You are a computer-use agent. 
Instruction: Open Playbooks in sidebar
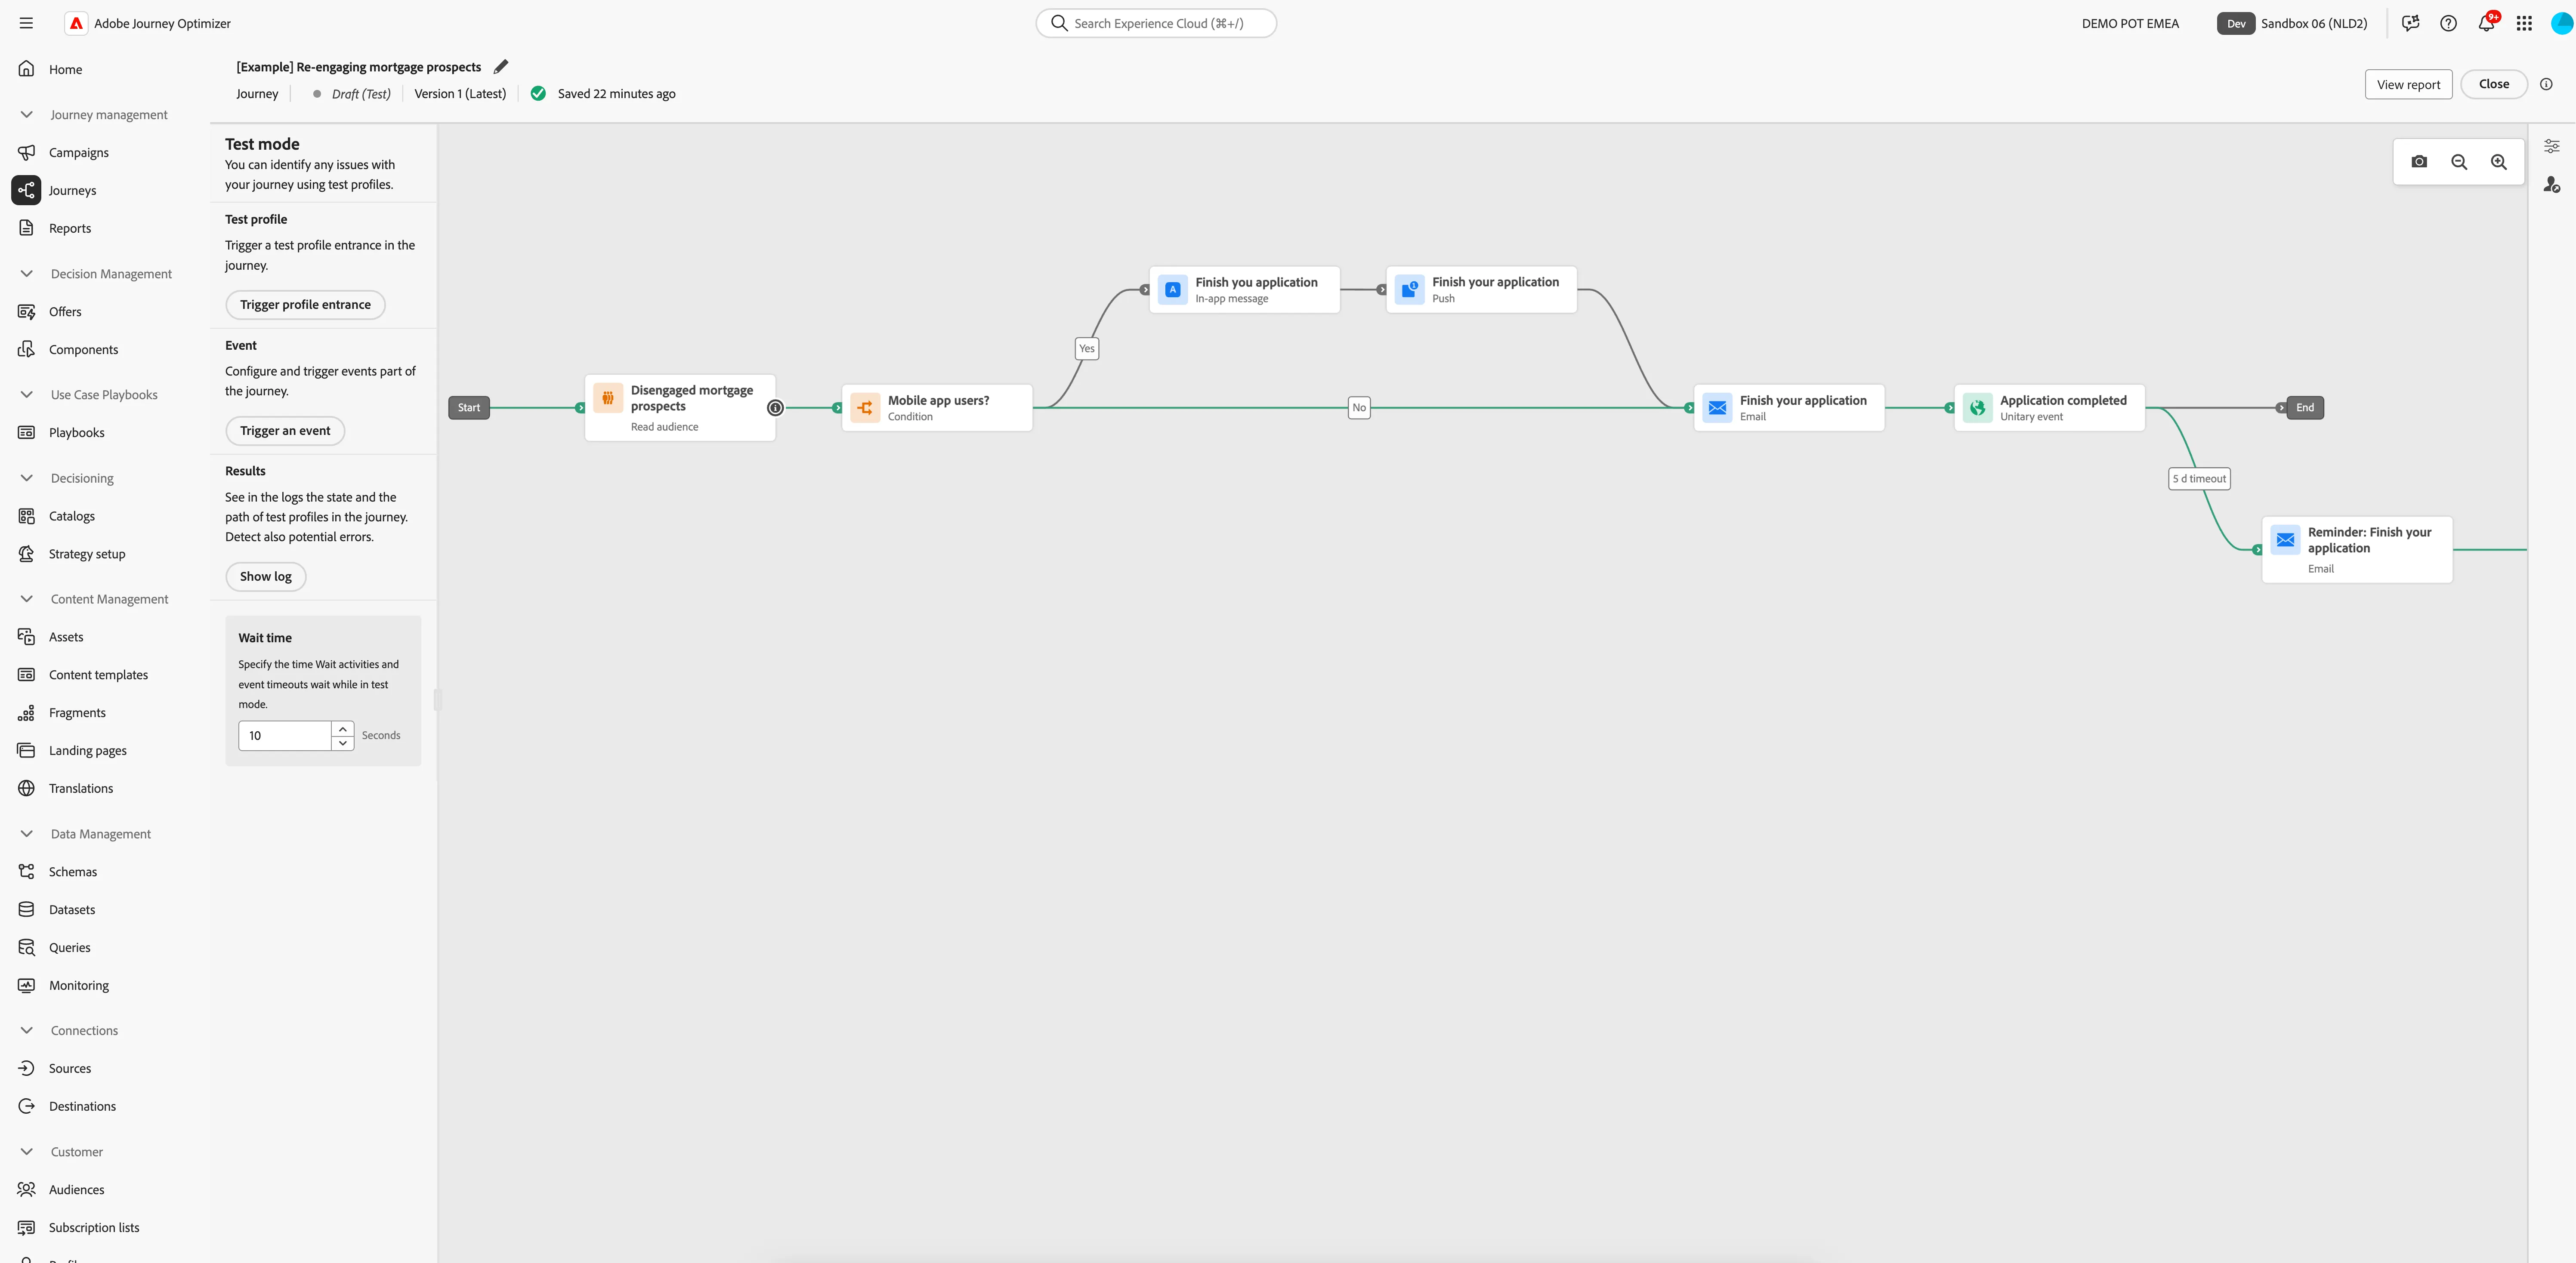click(x=76, y=433)
